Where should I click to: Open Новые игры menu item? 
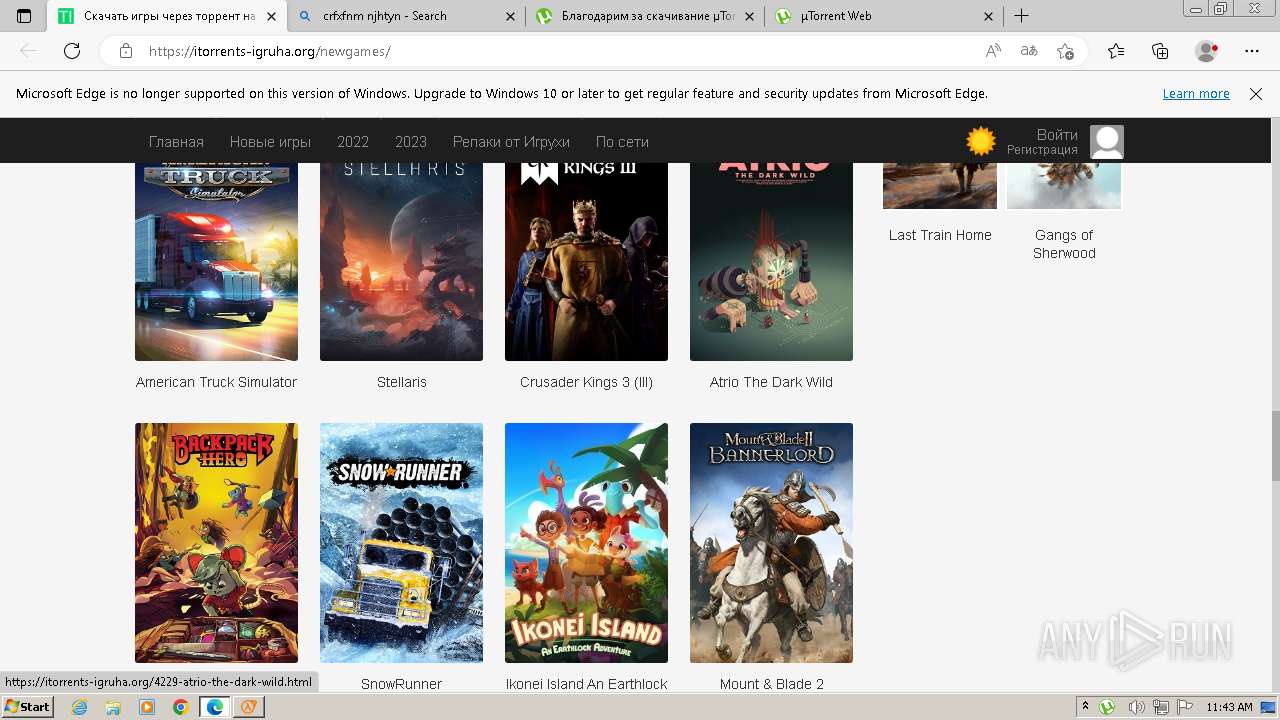click(270, 142)
